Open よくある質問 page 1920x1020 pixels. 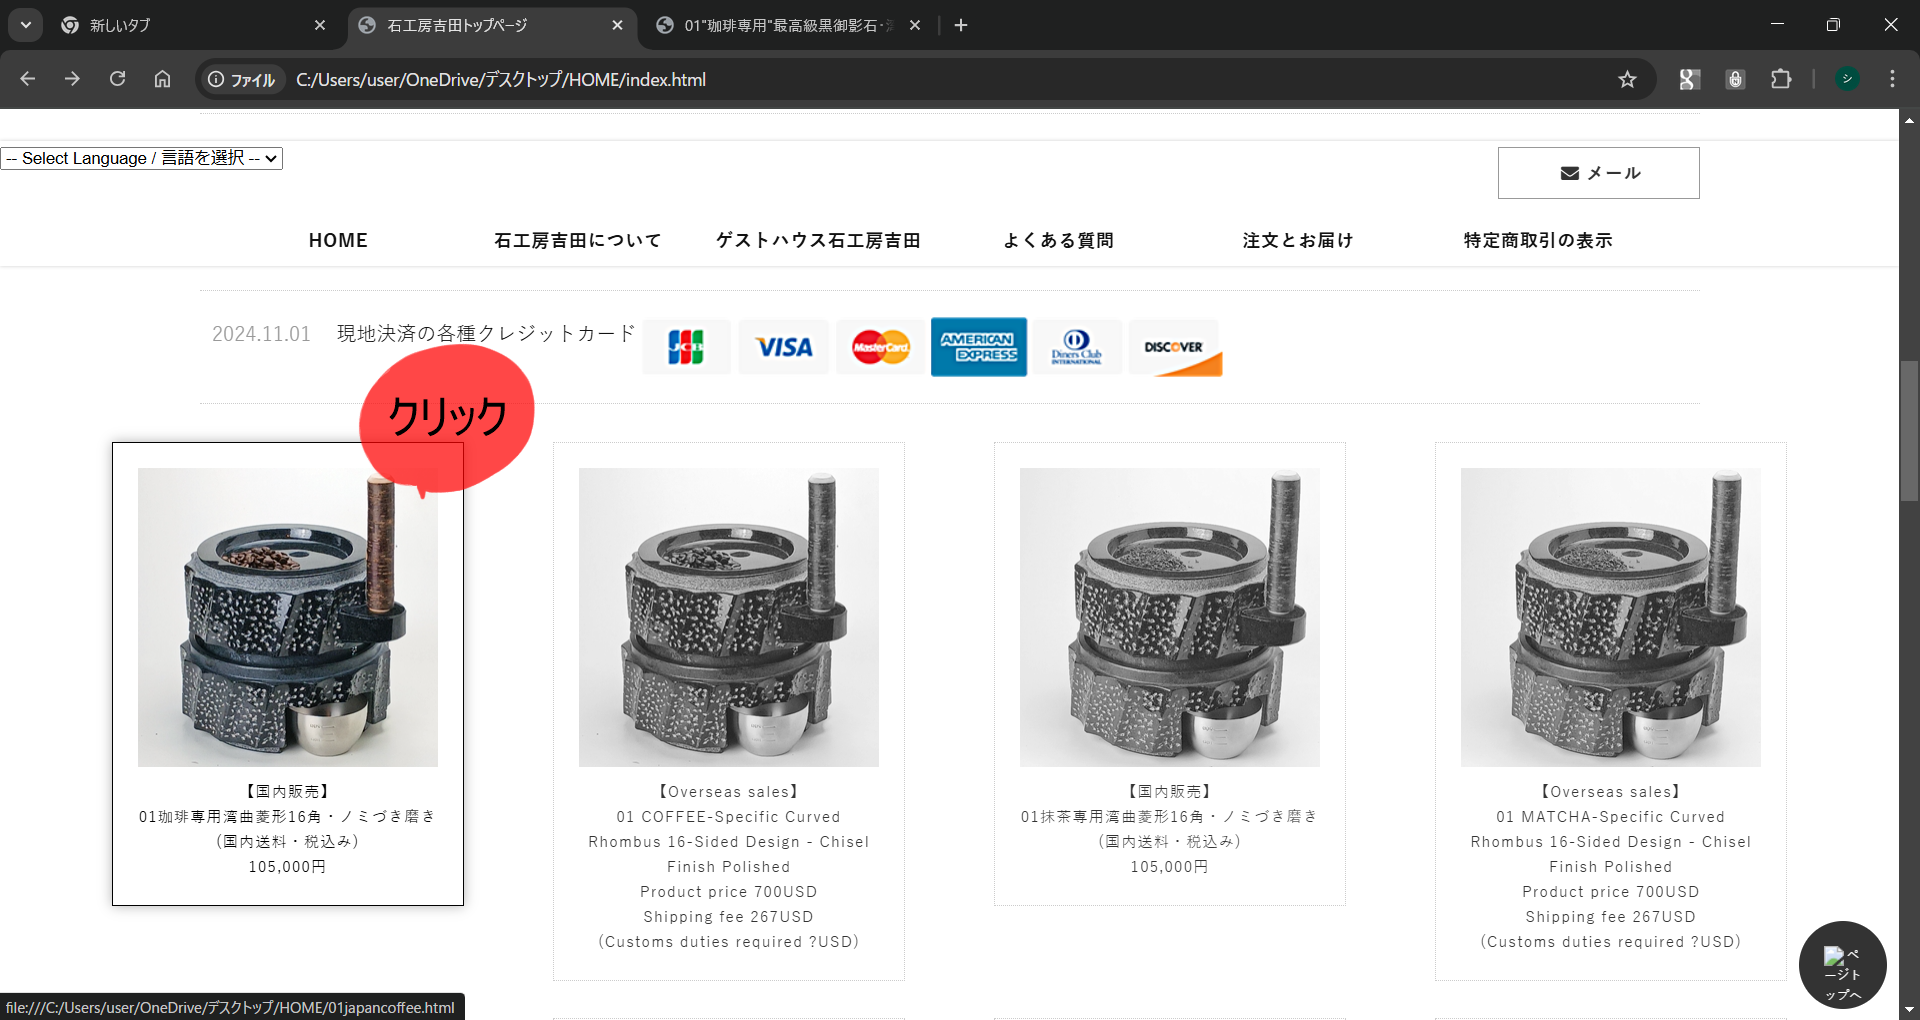[x=1058, y=240]
